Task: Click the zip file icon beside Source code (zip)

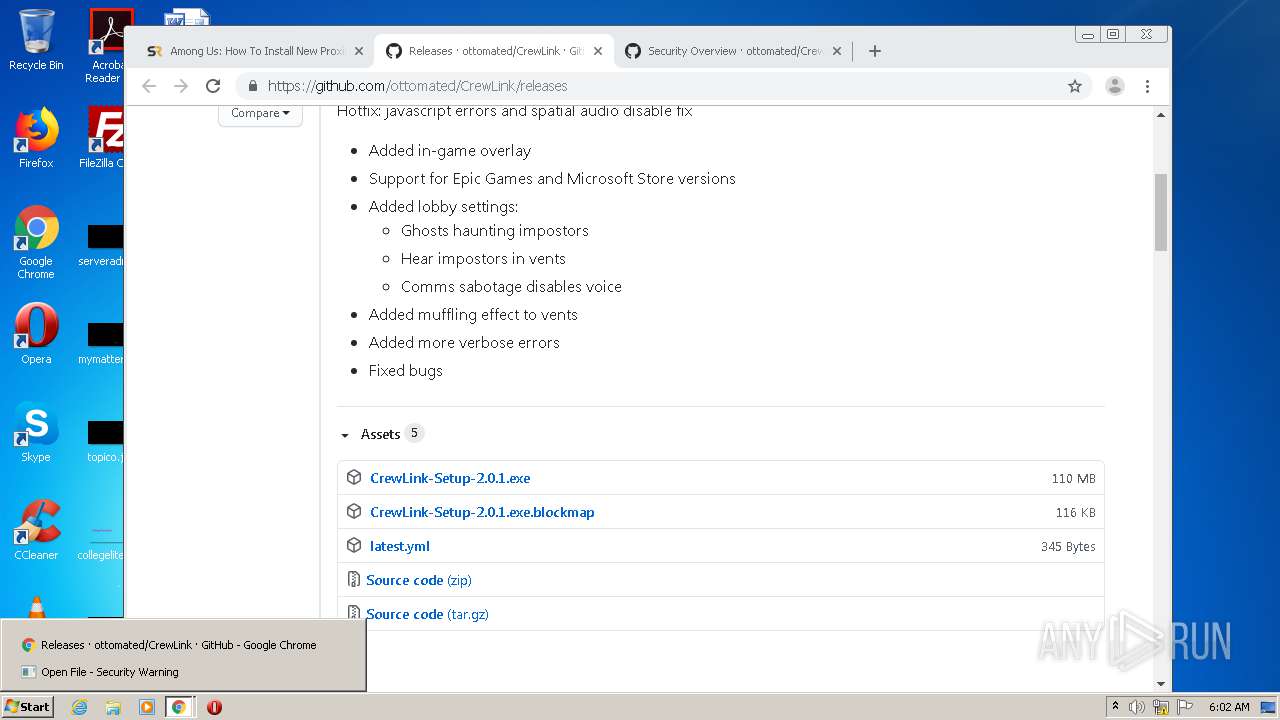Action: [353, 580]
